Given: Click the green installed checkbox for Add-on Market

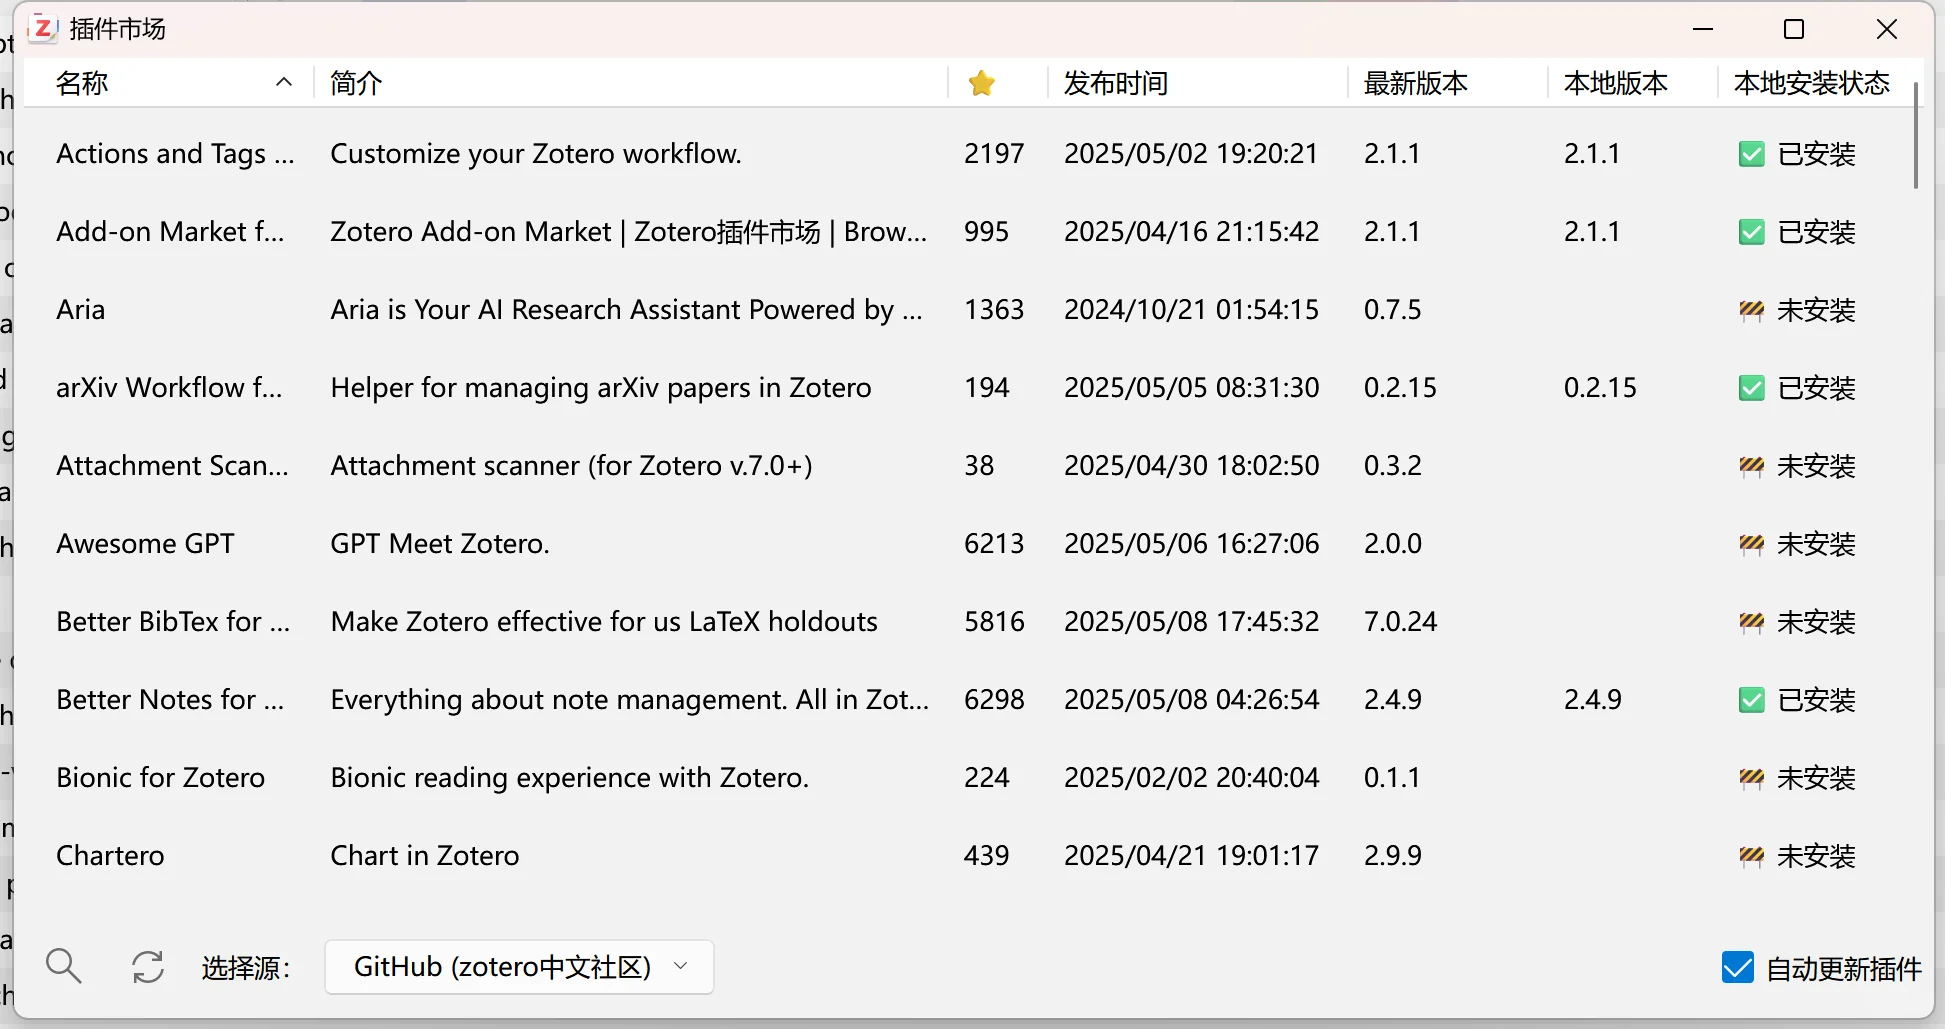Looking at the screenshot, I should click(1751, 232).
